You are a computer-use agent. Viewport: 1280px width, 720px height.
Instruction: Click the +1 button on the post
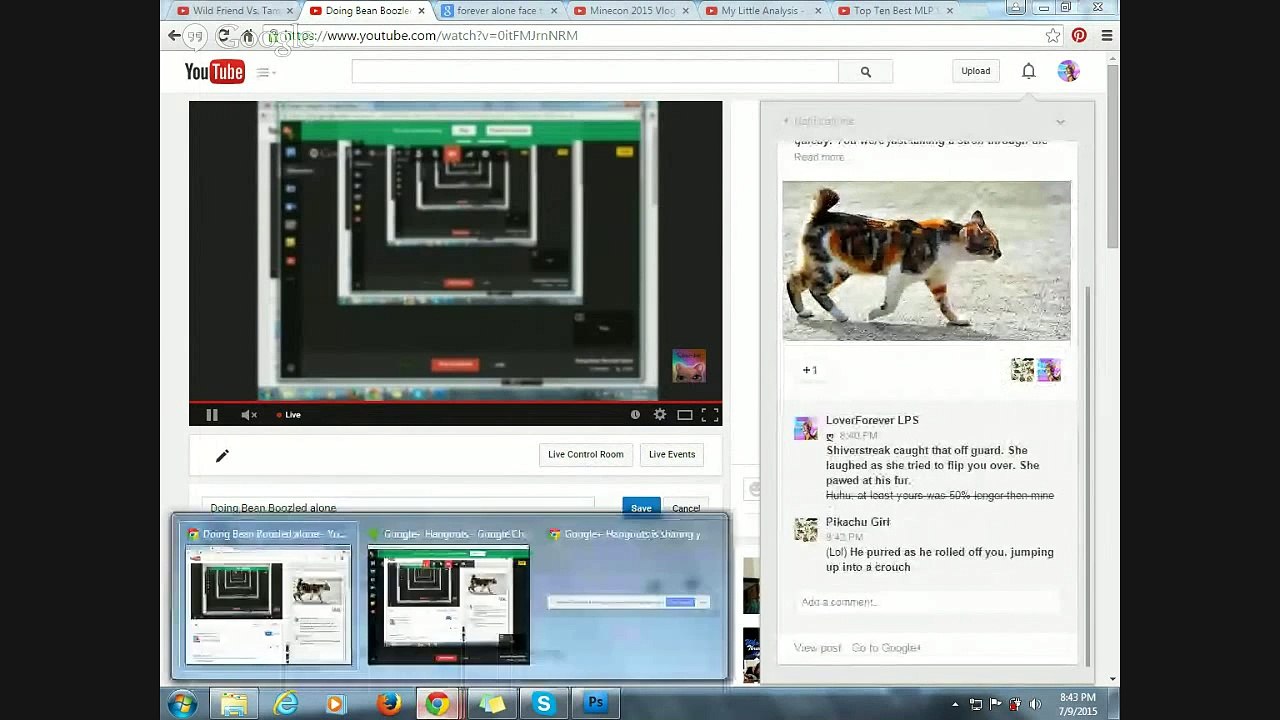pos(810,370)
